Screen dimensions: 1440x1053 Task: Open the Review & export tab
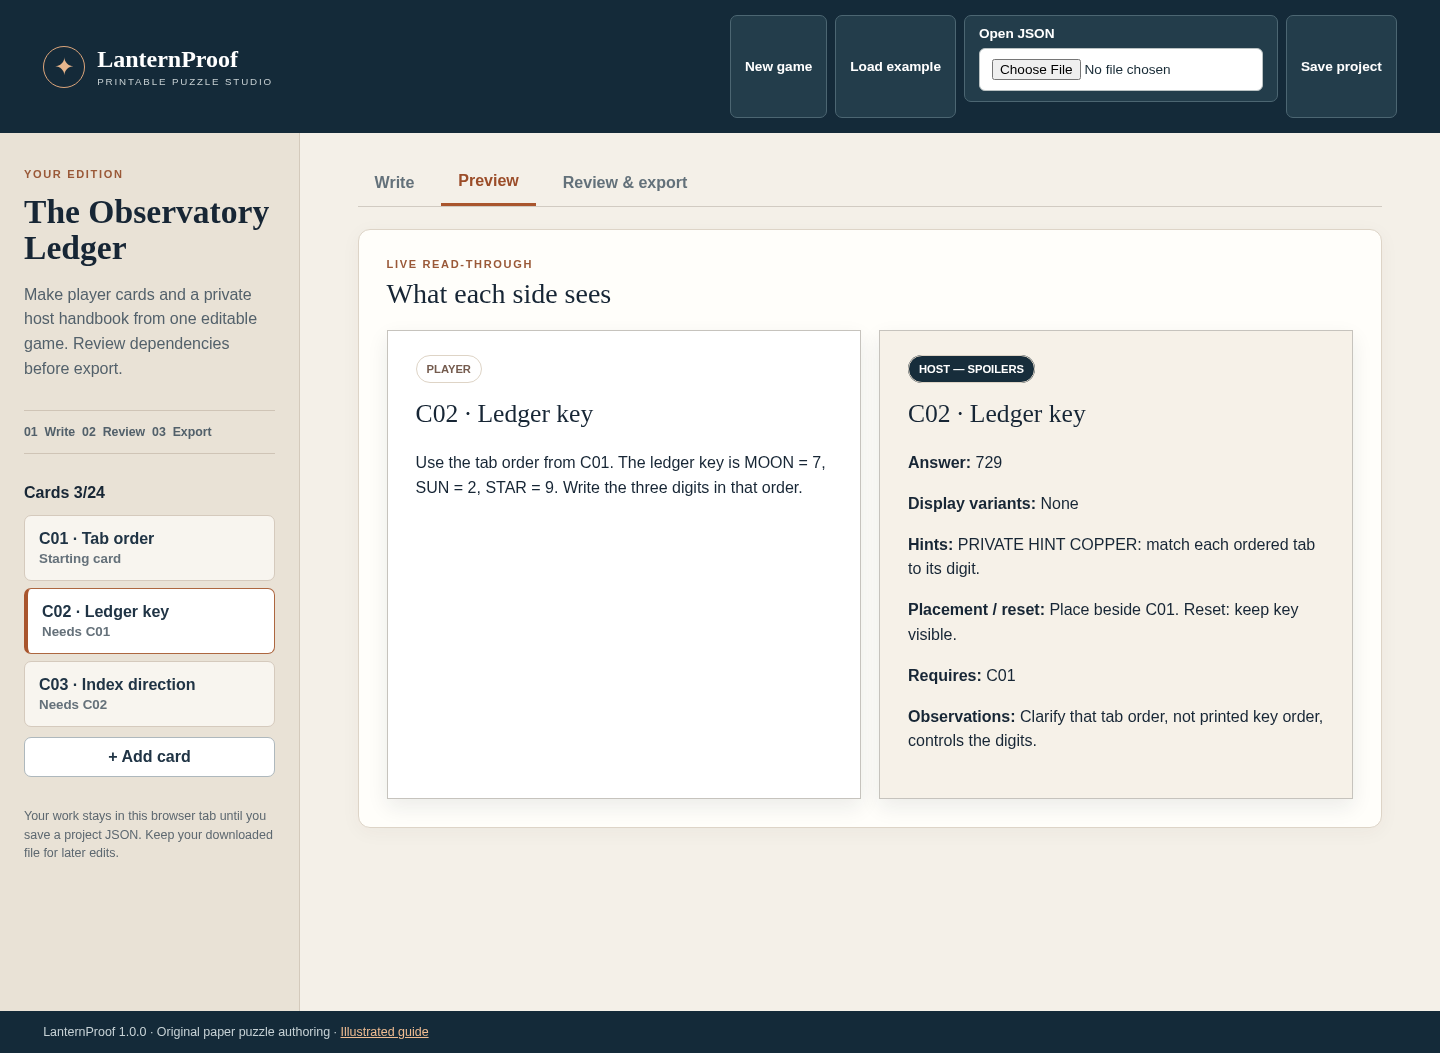[625, 183]
